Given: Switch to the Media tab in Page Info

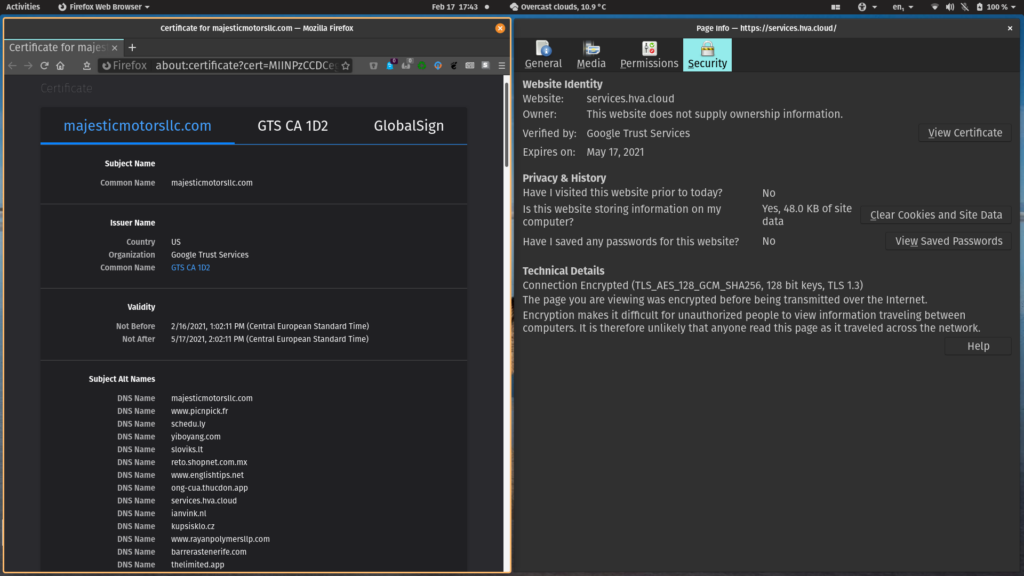Looking at the screenshot, I should click(591, 55).
